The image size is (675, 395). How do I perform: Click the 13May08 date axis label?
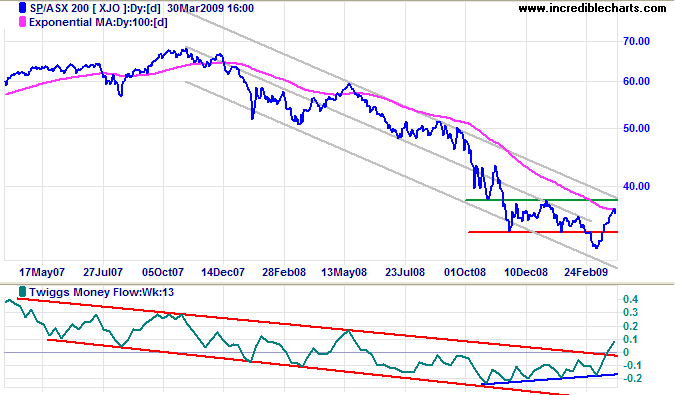click(344, 272)
